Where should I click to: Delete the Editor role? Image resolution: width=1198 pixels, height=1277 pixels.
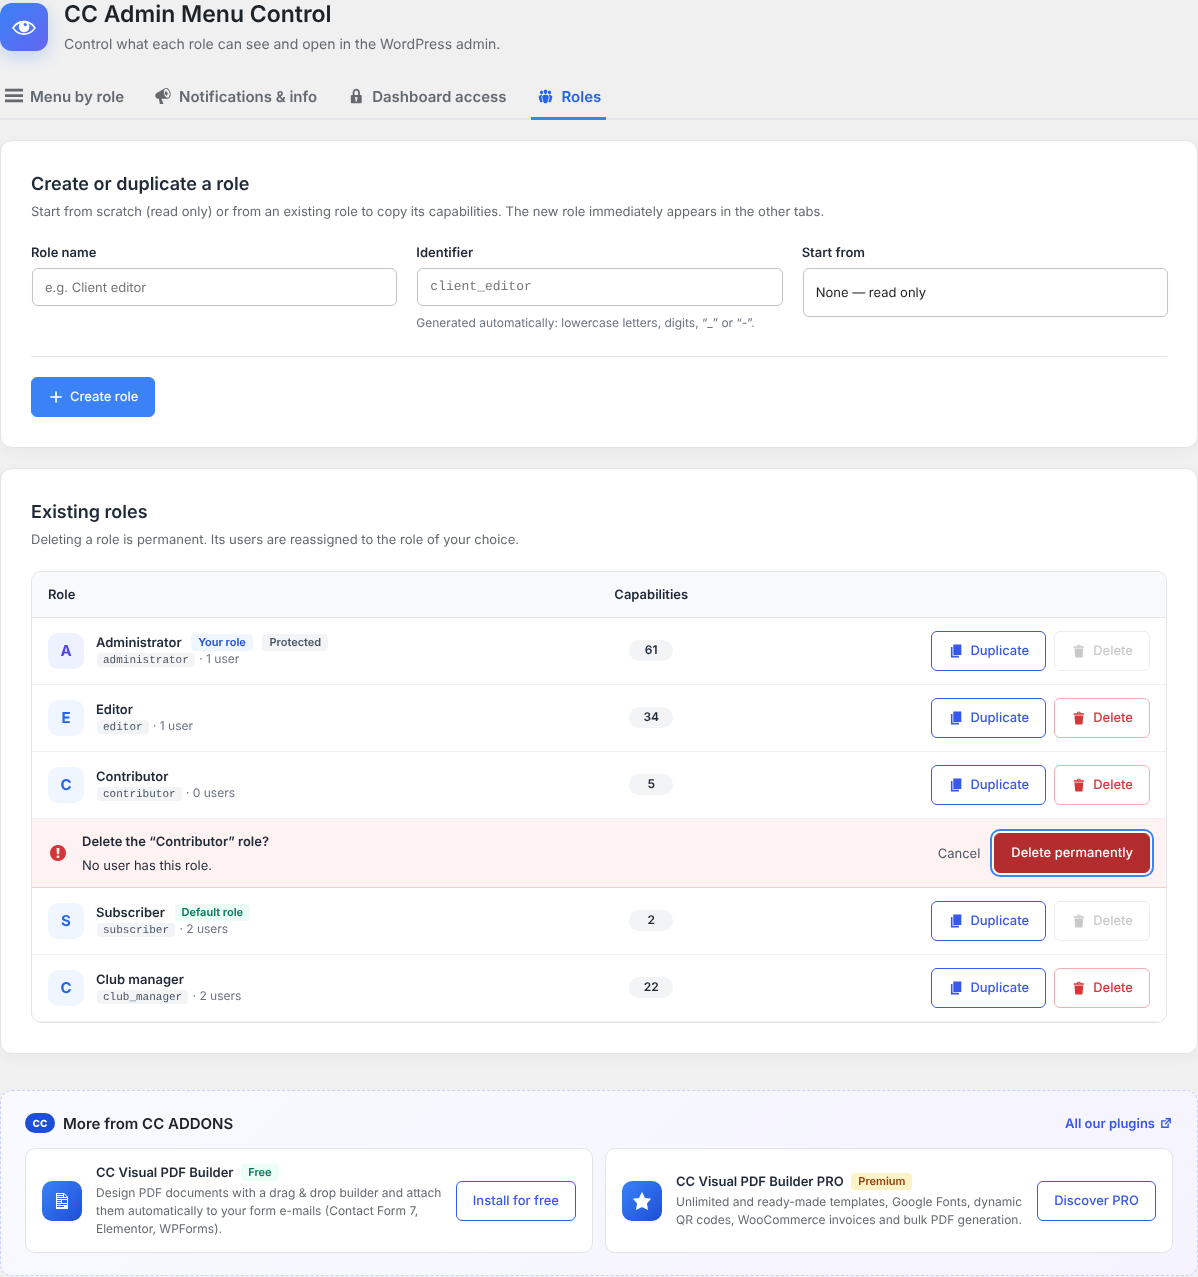pos(1101,718)
